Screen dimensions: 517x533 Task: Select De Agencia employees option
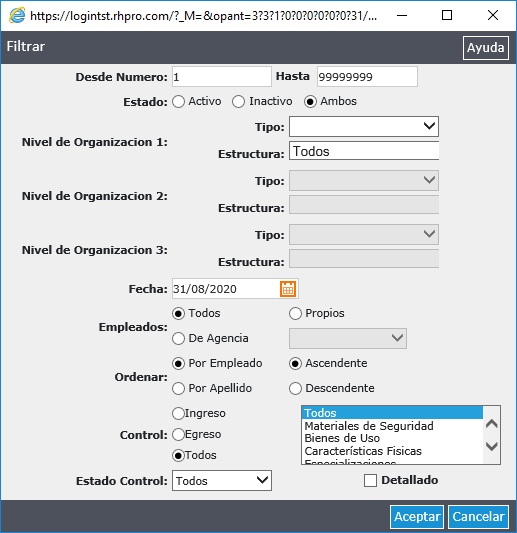point(178,339)
